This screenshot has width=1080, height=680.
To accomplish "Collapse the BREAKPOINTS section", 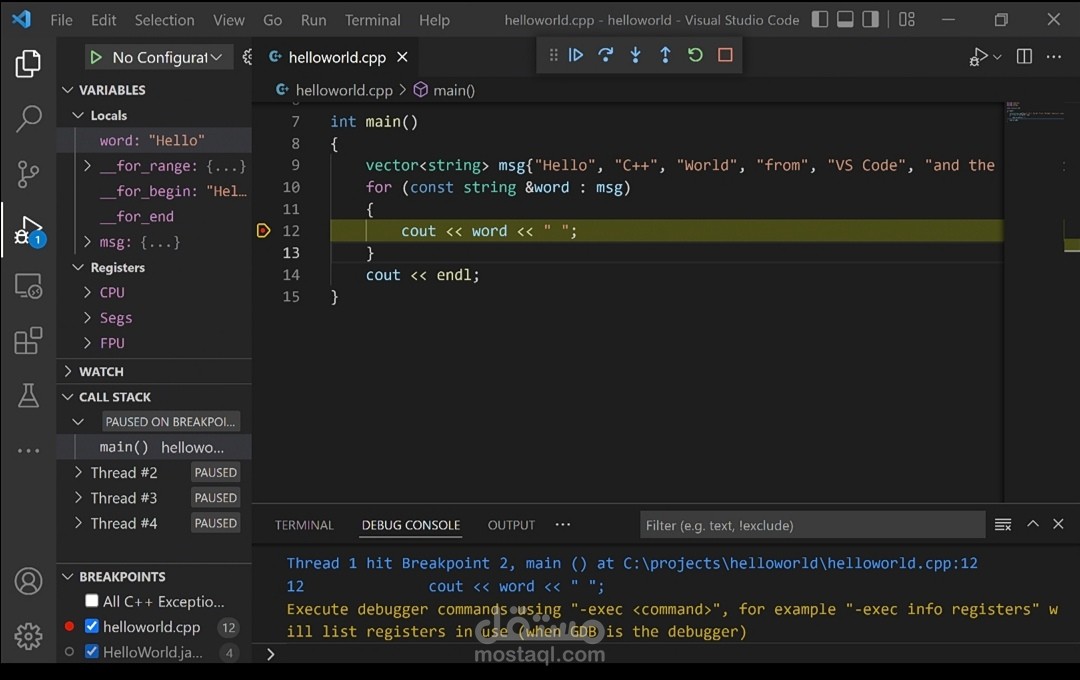I will (x=68, y=577).
